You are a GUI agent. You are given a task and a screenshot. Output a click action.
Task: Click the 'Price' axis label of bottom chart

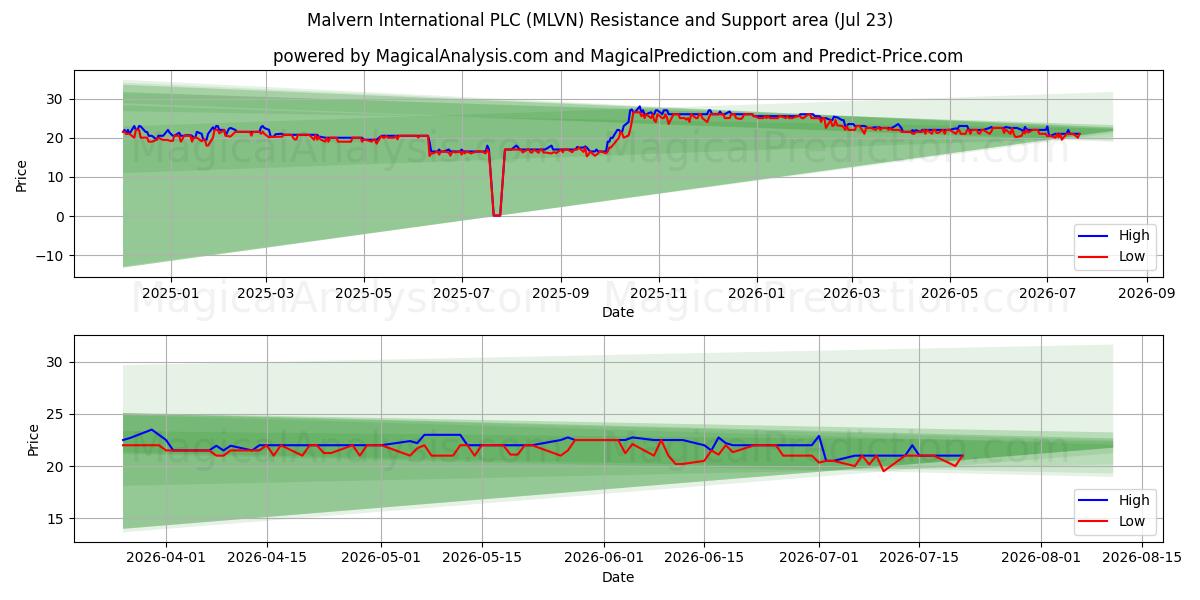(x=35, y=439)
